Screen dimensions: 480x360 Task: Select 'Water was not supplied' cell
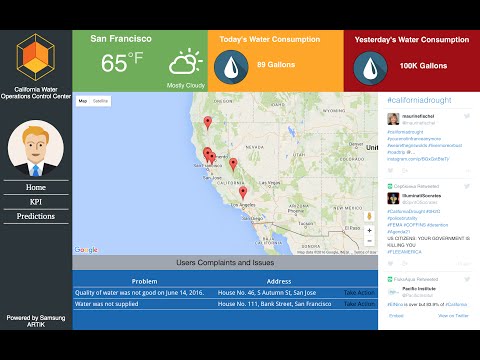[x=106, y=304]
